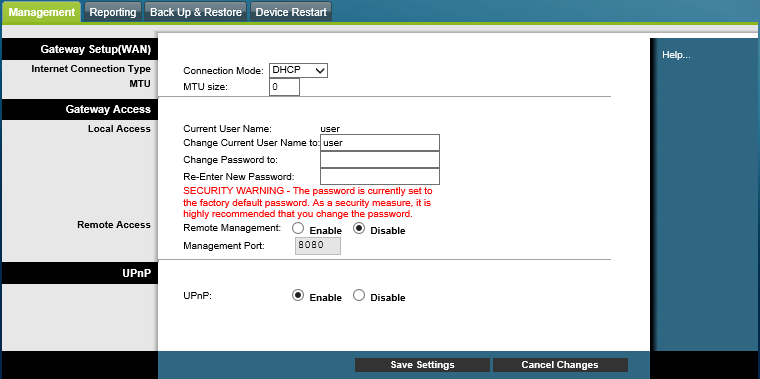Open the Back Up & Restore tab

196,12
